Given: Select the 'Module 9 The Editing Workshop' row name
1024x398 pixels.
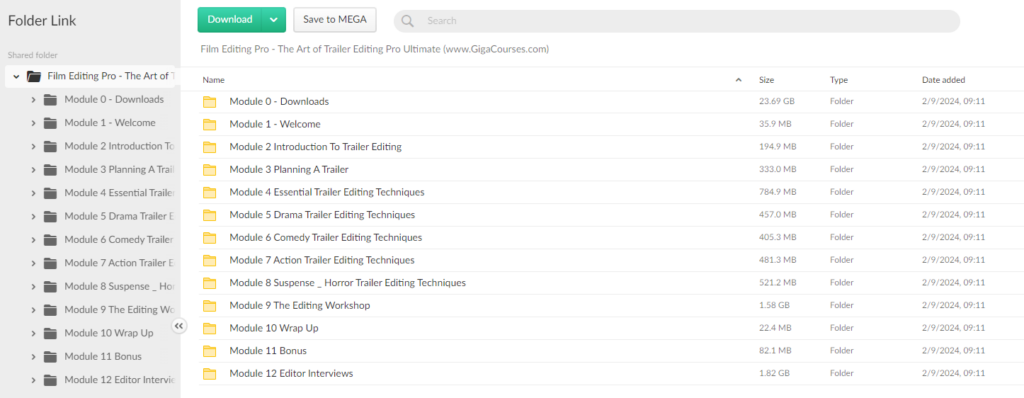Looking at the screenshot, I should coord(300,305).
